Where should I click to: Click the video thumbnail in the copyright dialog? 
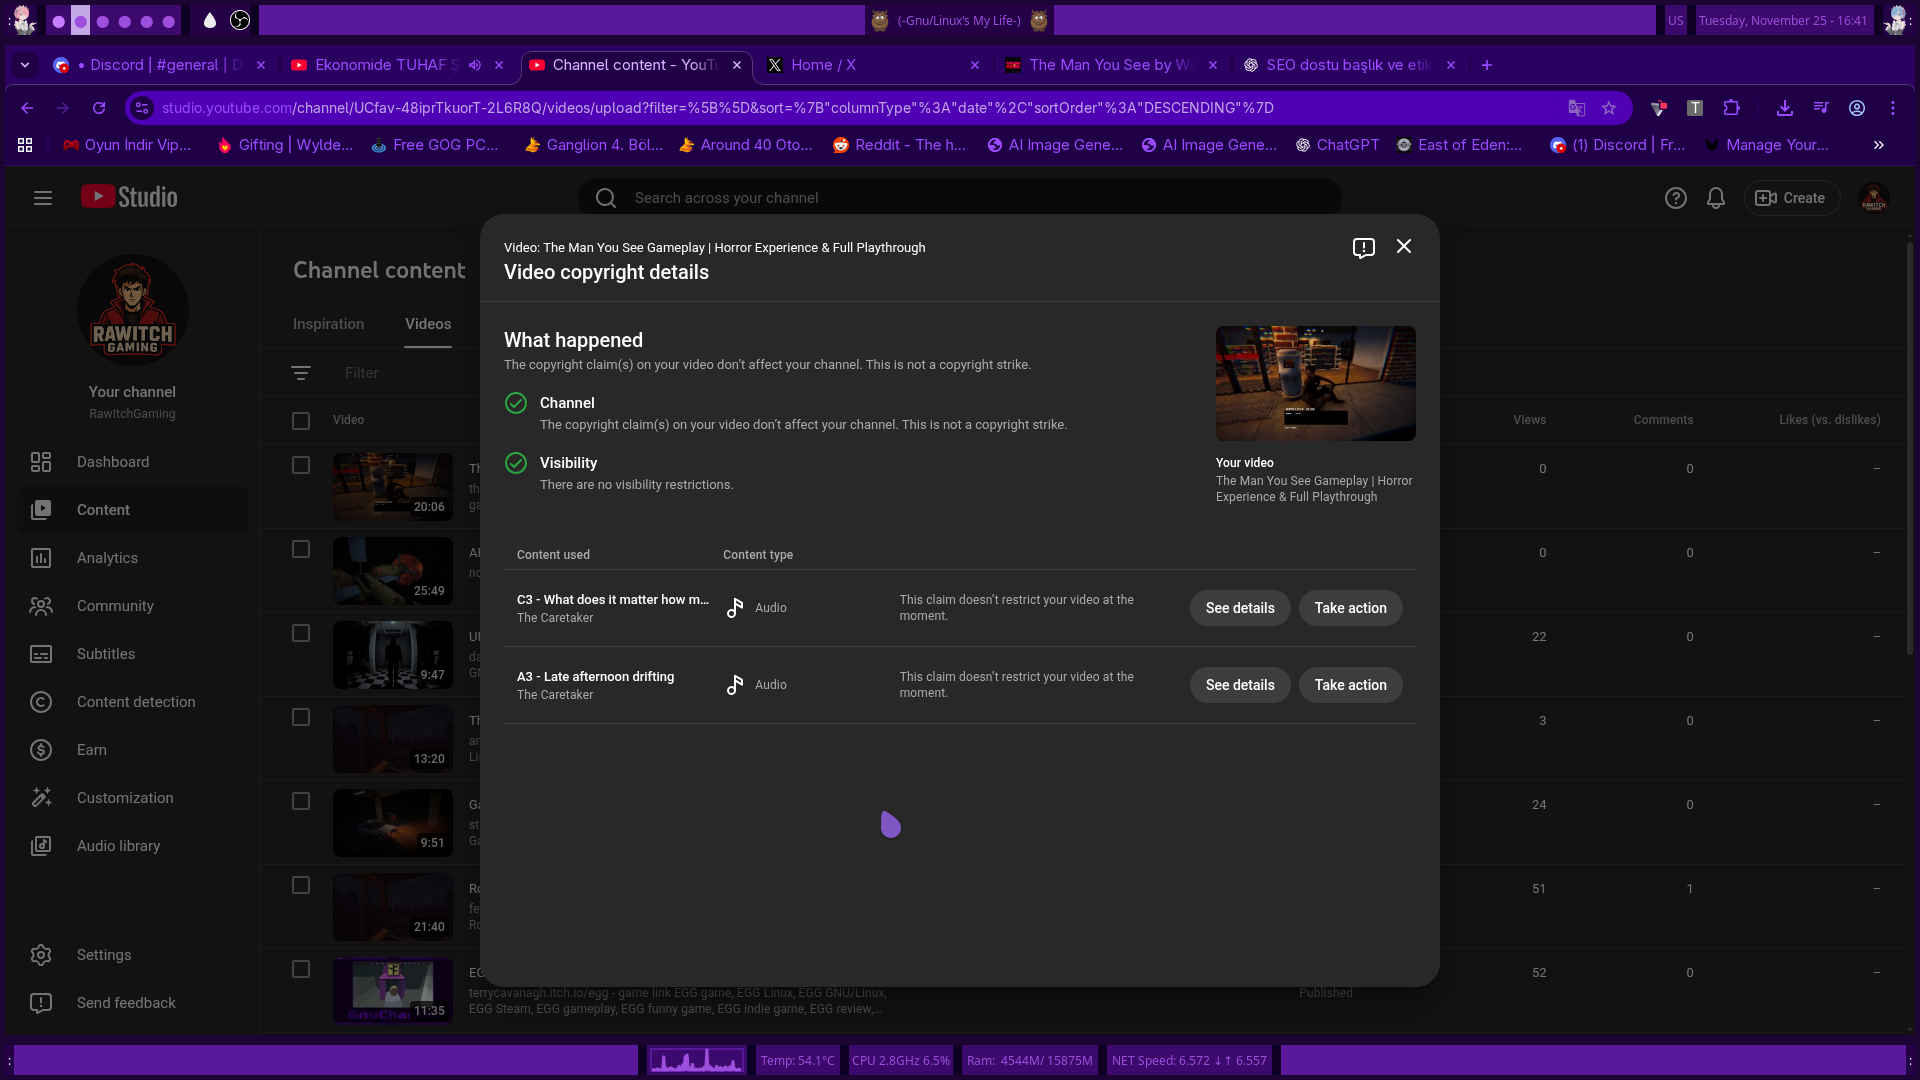pyautogui.click(x=1315, y=383)
